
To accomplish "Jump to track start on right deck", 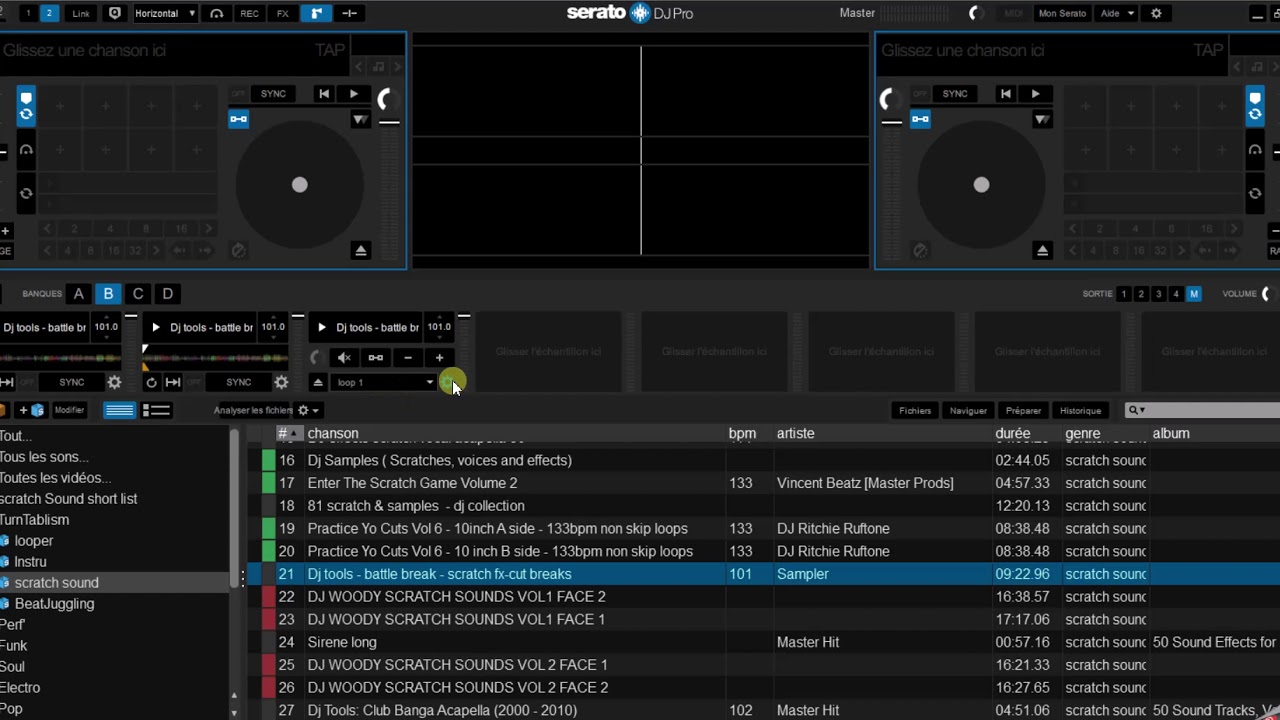I will [x=1005, y=94].
